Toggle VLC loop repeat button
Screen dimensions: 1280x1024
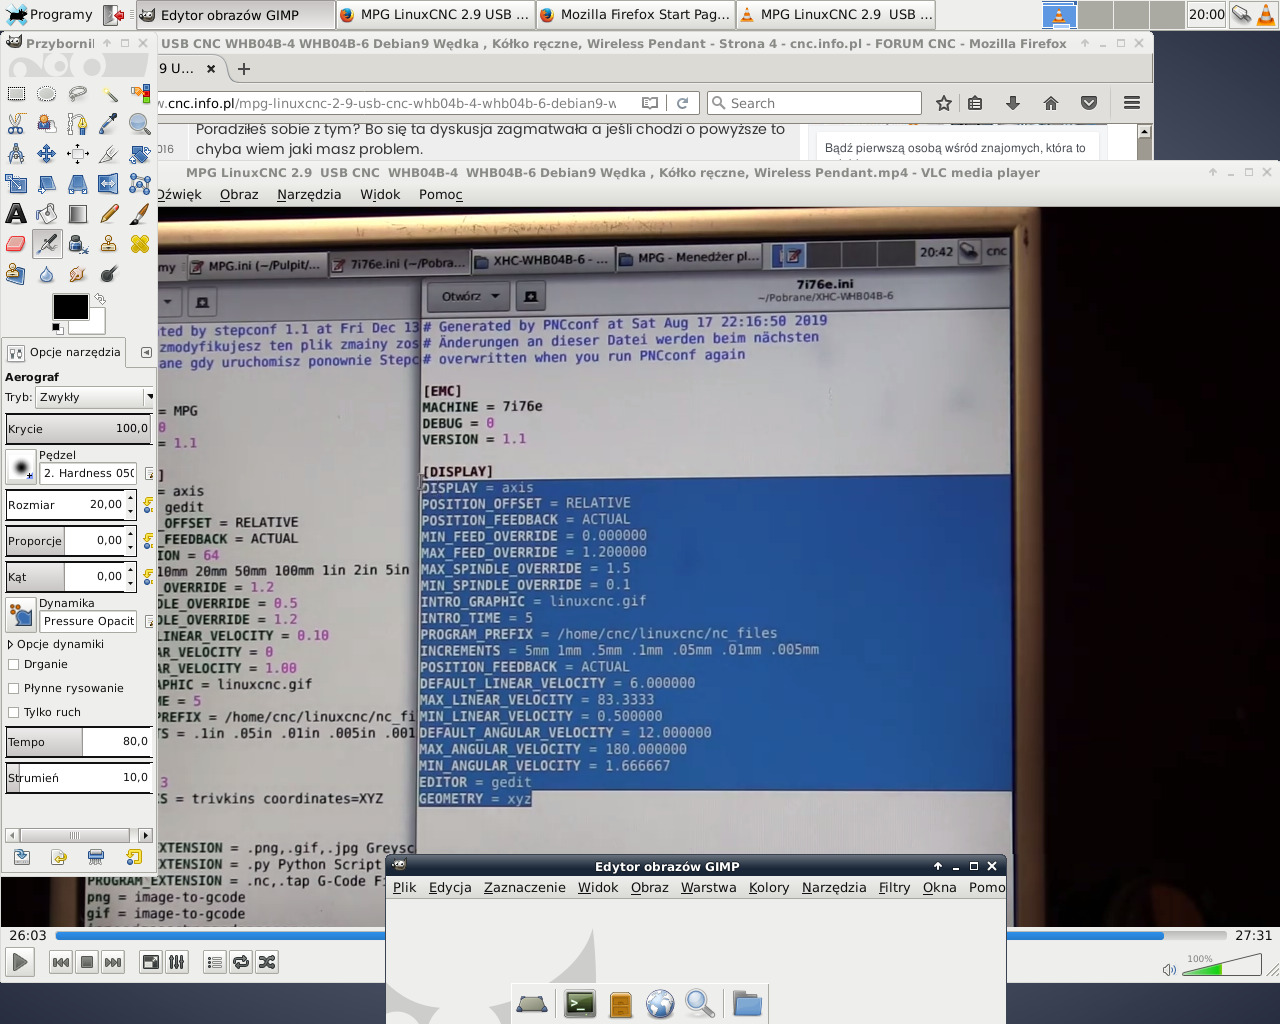241,962
